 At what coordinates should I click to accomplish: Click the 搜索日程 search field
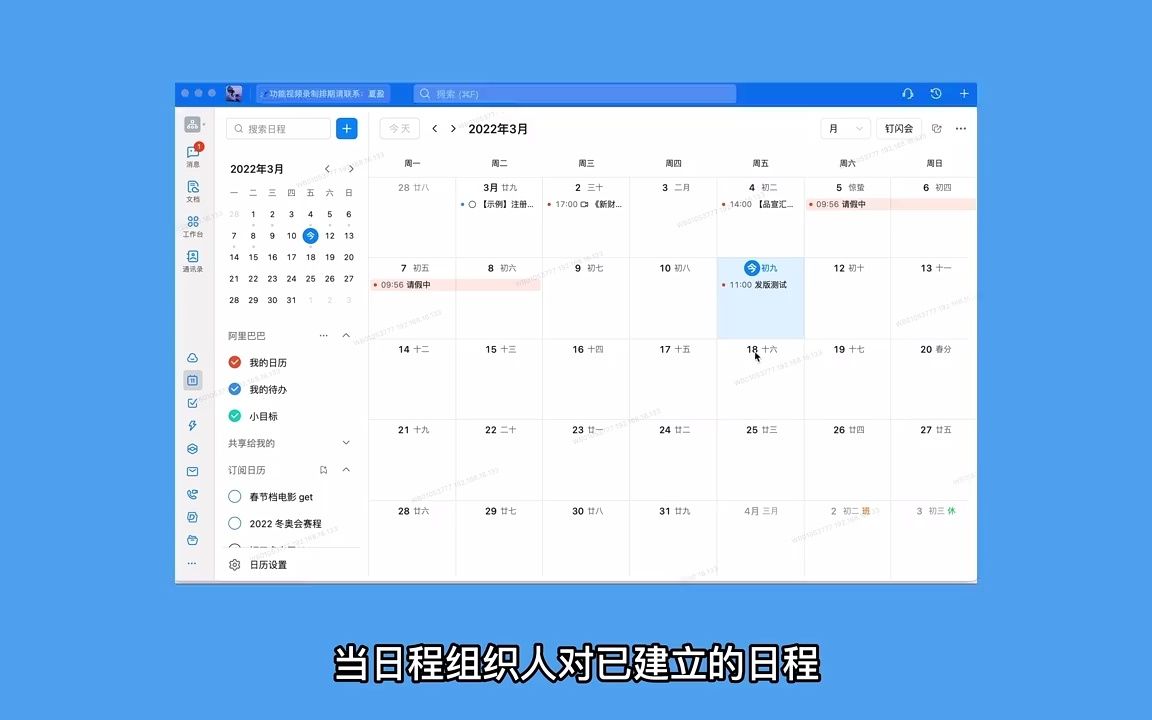tap(280, 128)
